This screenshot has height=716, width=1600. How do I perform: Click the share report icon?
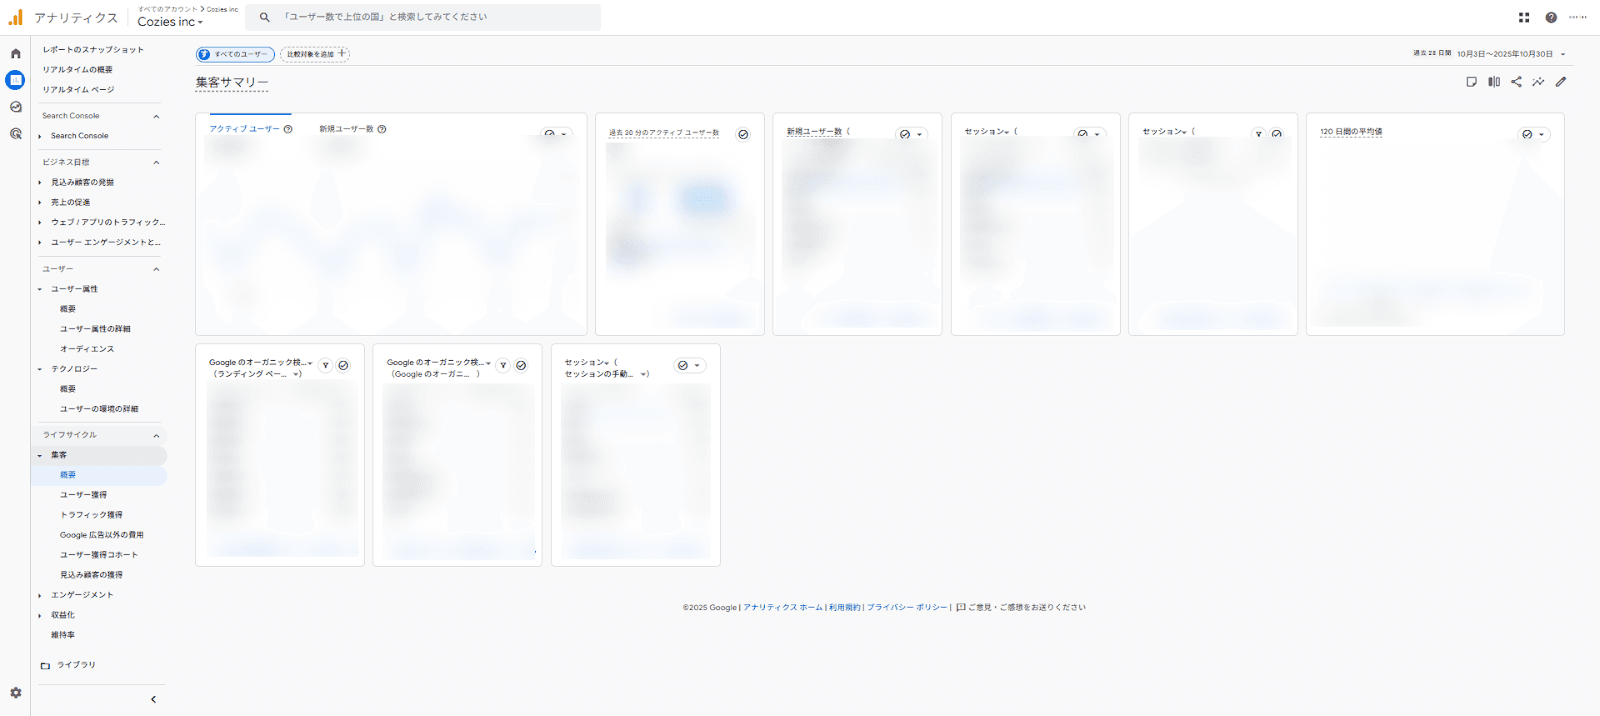tap(1516, 82)
